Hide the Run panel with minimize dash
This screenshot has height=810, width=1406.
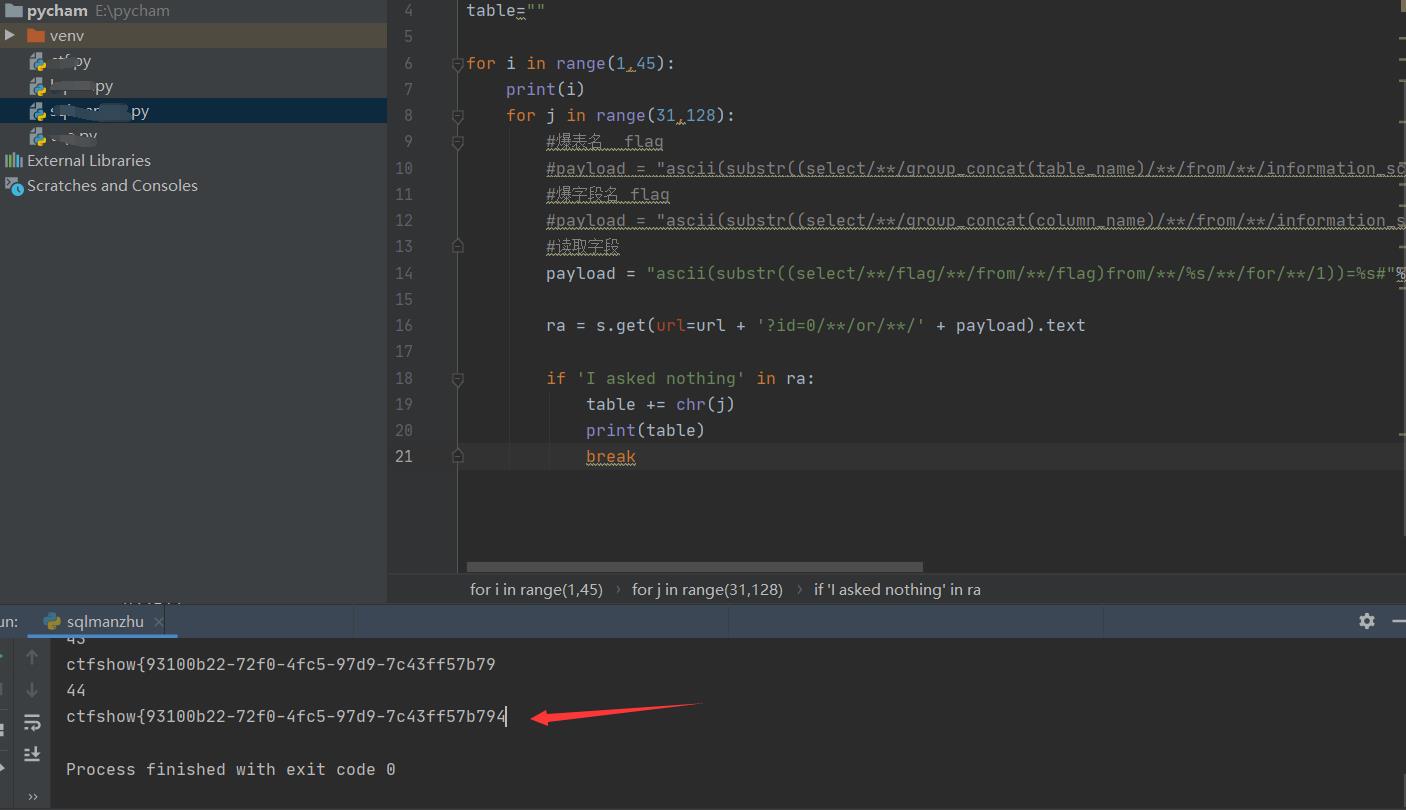click(1398, 621)
